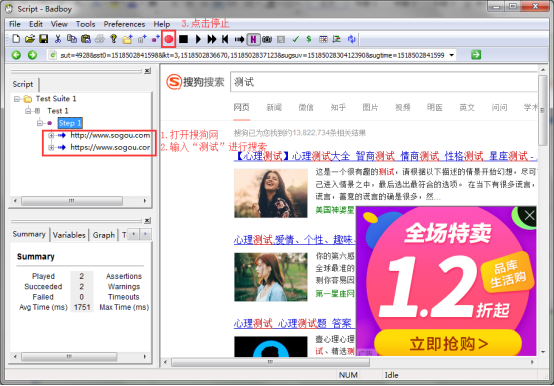Collapse the Test 1 tree node
The height and width of the screenshot is (386, 554).
coord(28,111)
